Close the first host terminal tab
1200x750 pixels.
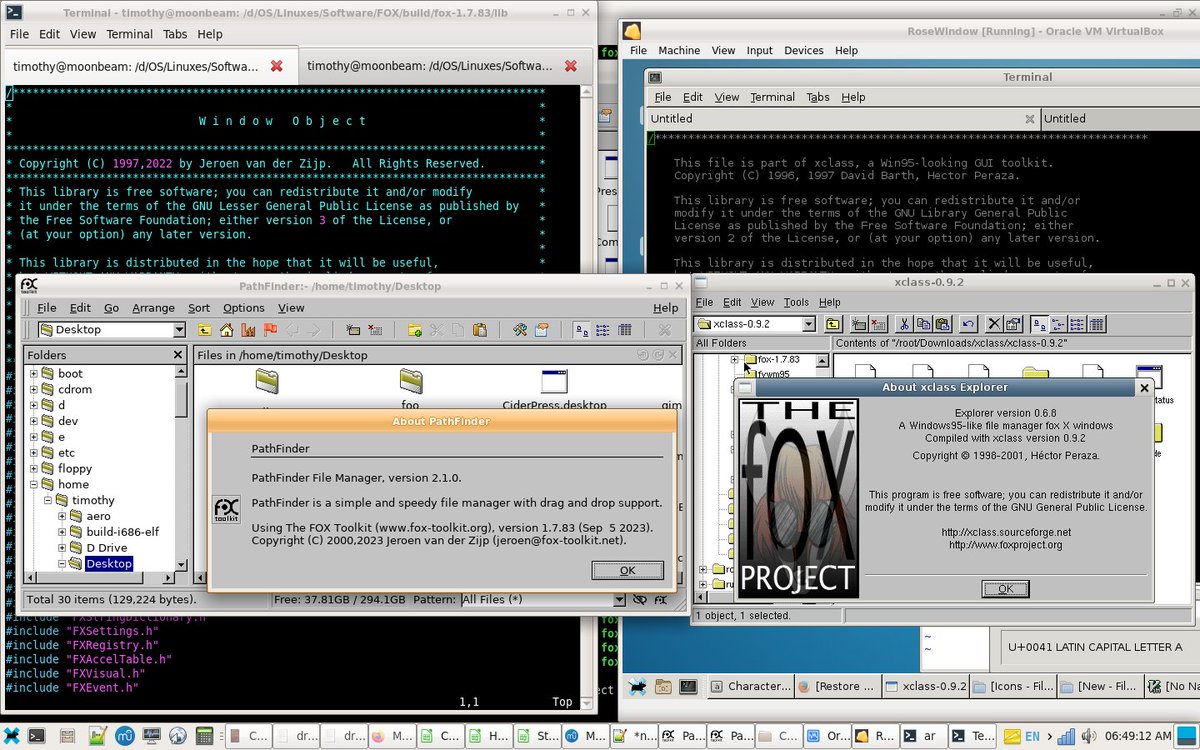tap(277, 66)
